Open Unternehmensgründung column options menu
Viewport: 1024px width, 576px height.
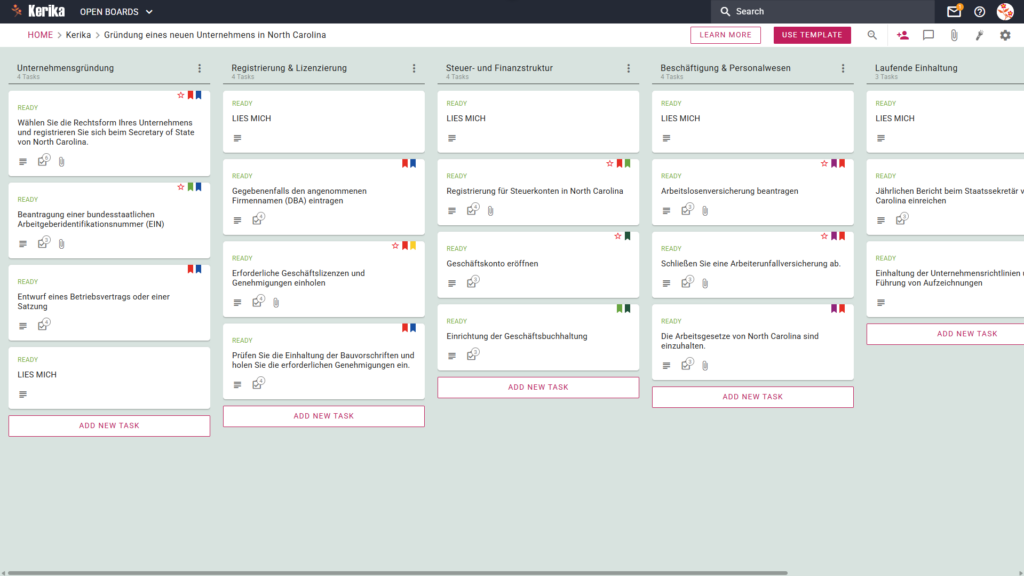coord(200,68)
